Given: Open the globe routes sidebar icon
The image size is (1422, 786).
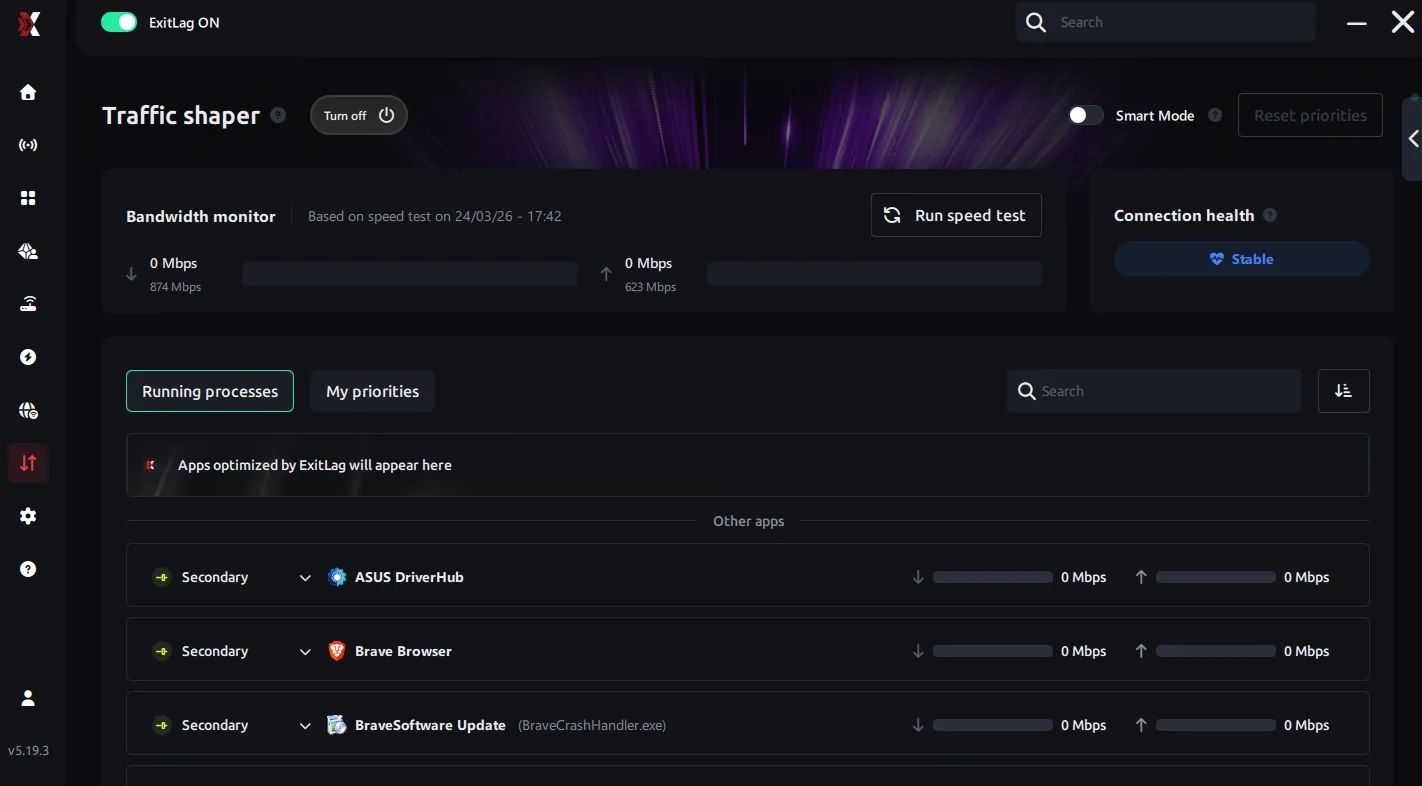Looking at the screenshot, I should tap(28, 410).
